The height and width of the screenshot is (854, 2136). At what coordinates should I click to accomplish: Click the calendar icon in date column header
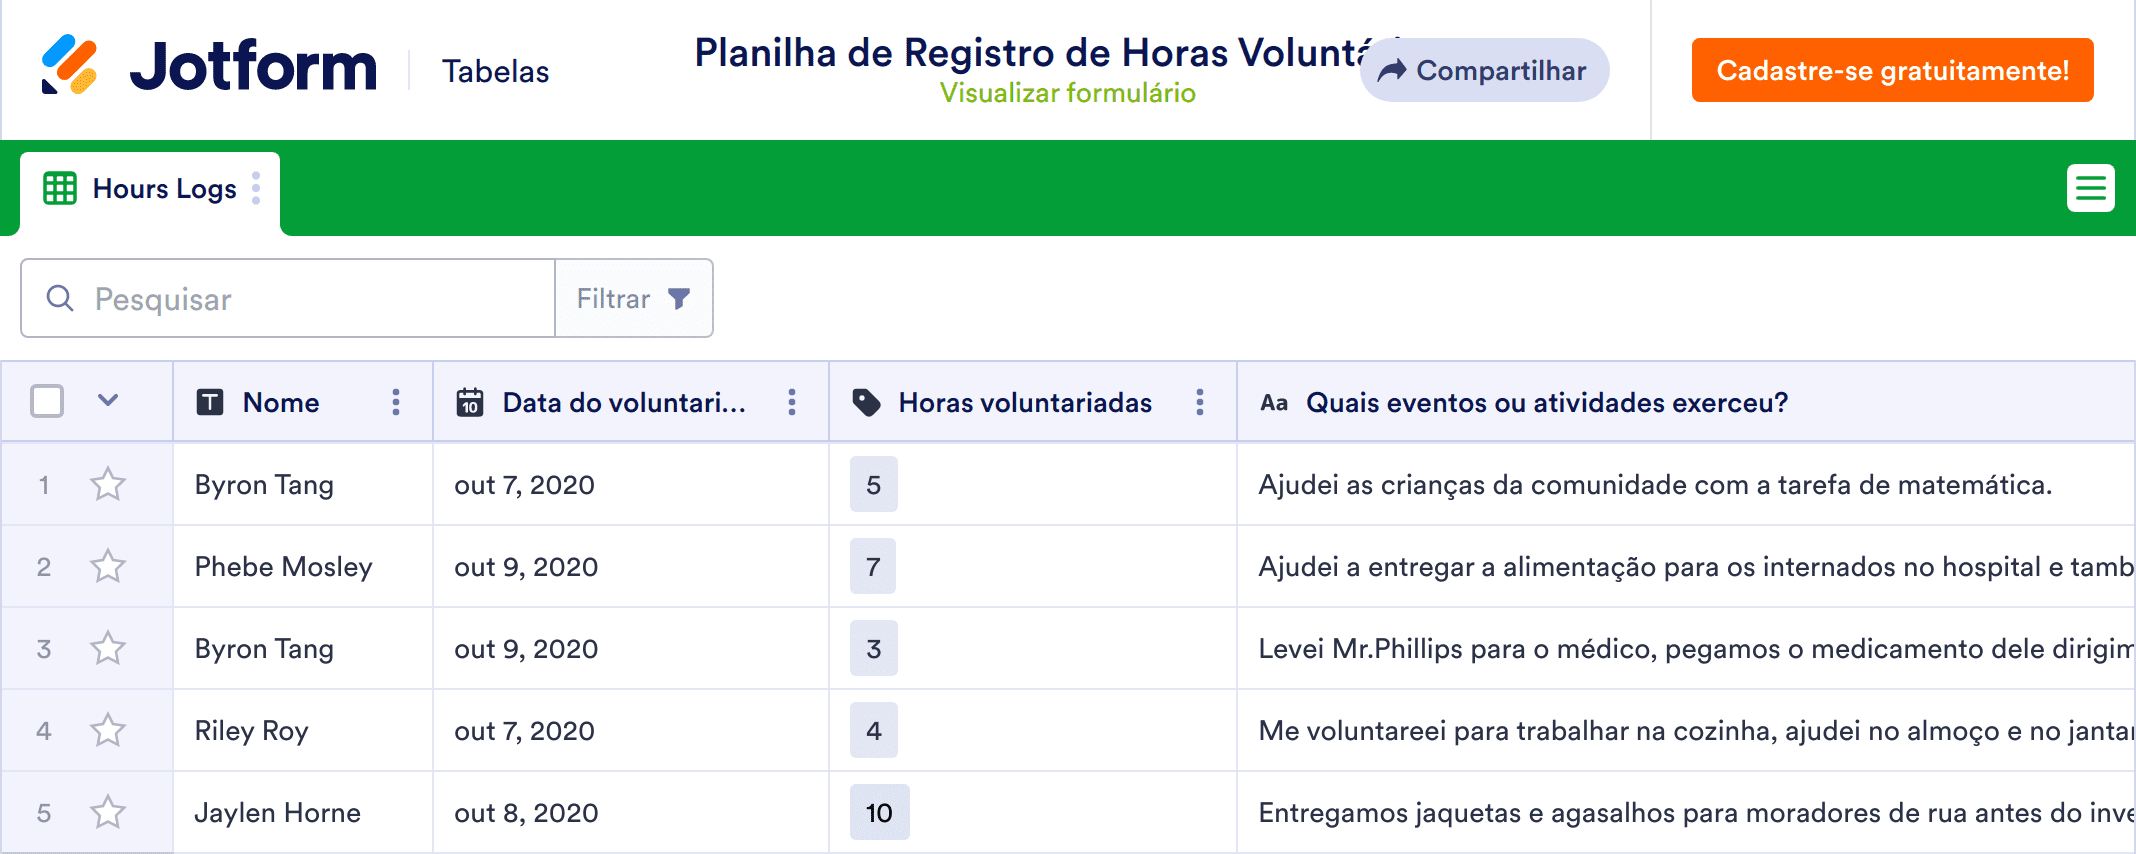tap(470, 402)
